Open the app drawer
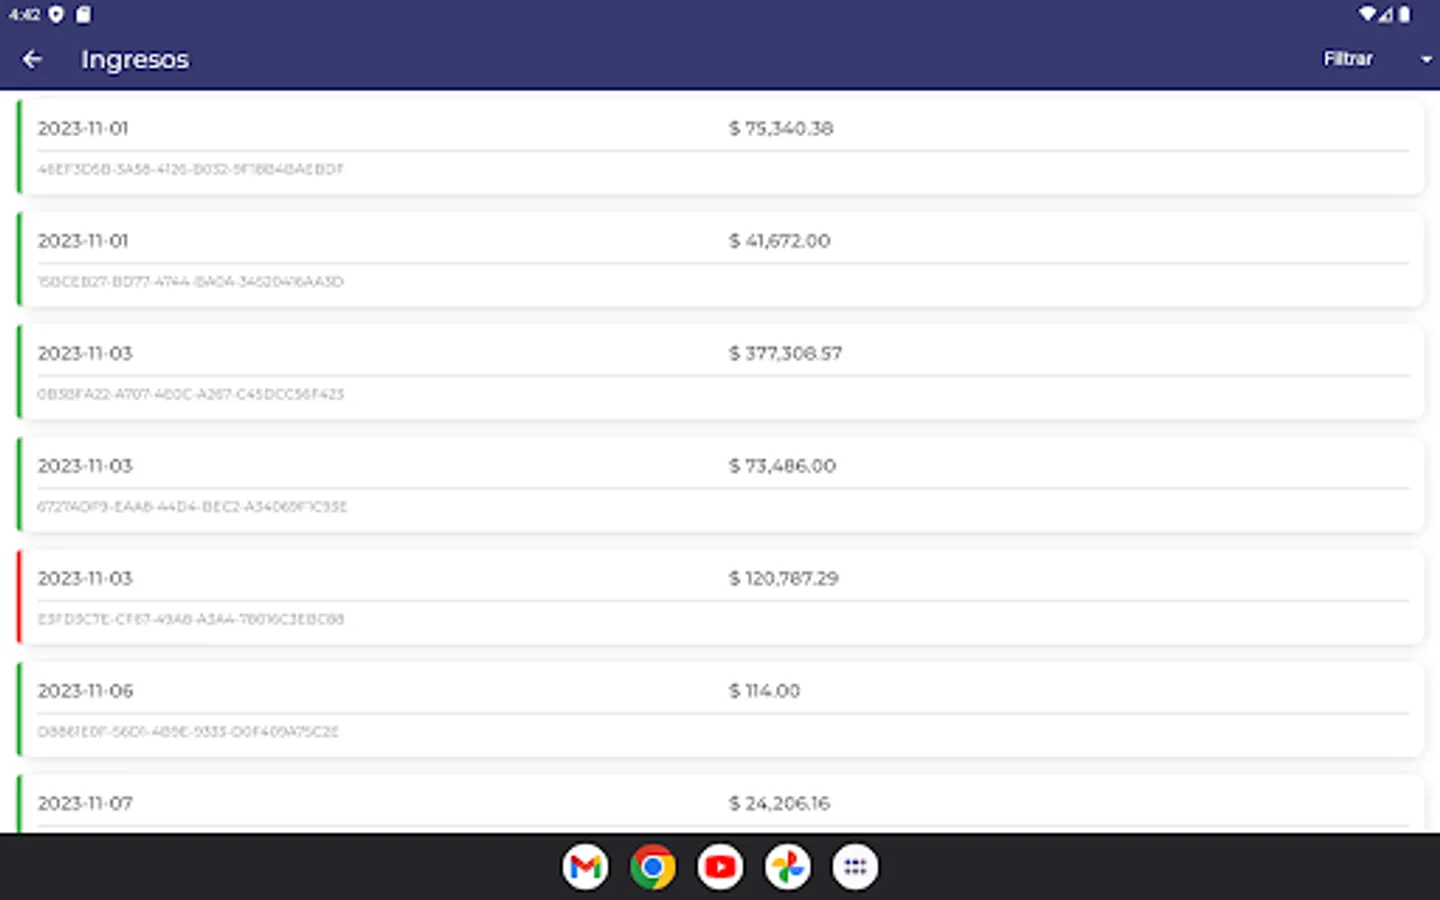 point(855,866)
